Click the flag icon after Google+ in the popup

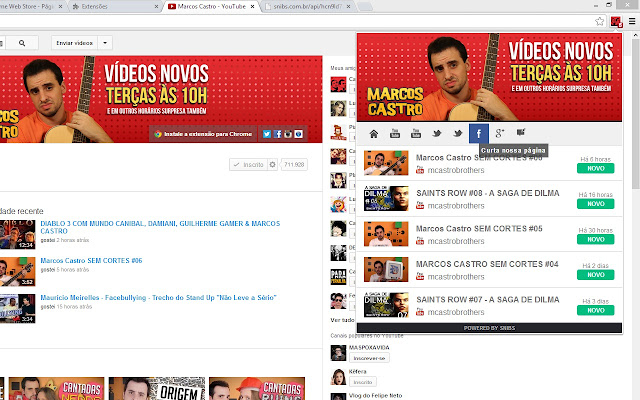tap(521, 132)
